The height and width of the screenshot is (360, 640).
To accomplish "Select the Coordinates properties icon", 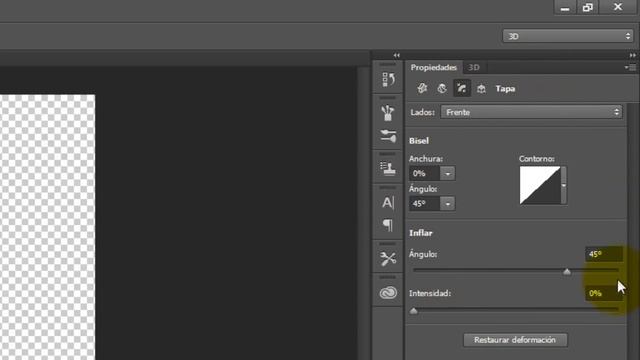I will point(481,88).
